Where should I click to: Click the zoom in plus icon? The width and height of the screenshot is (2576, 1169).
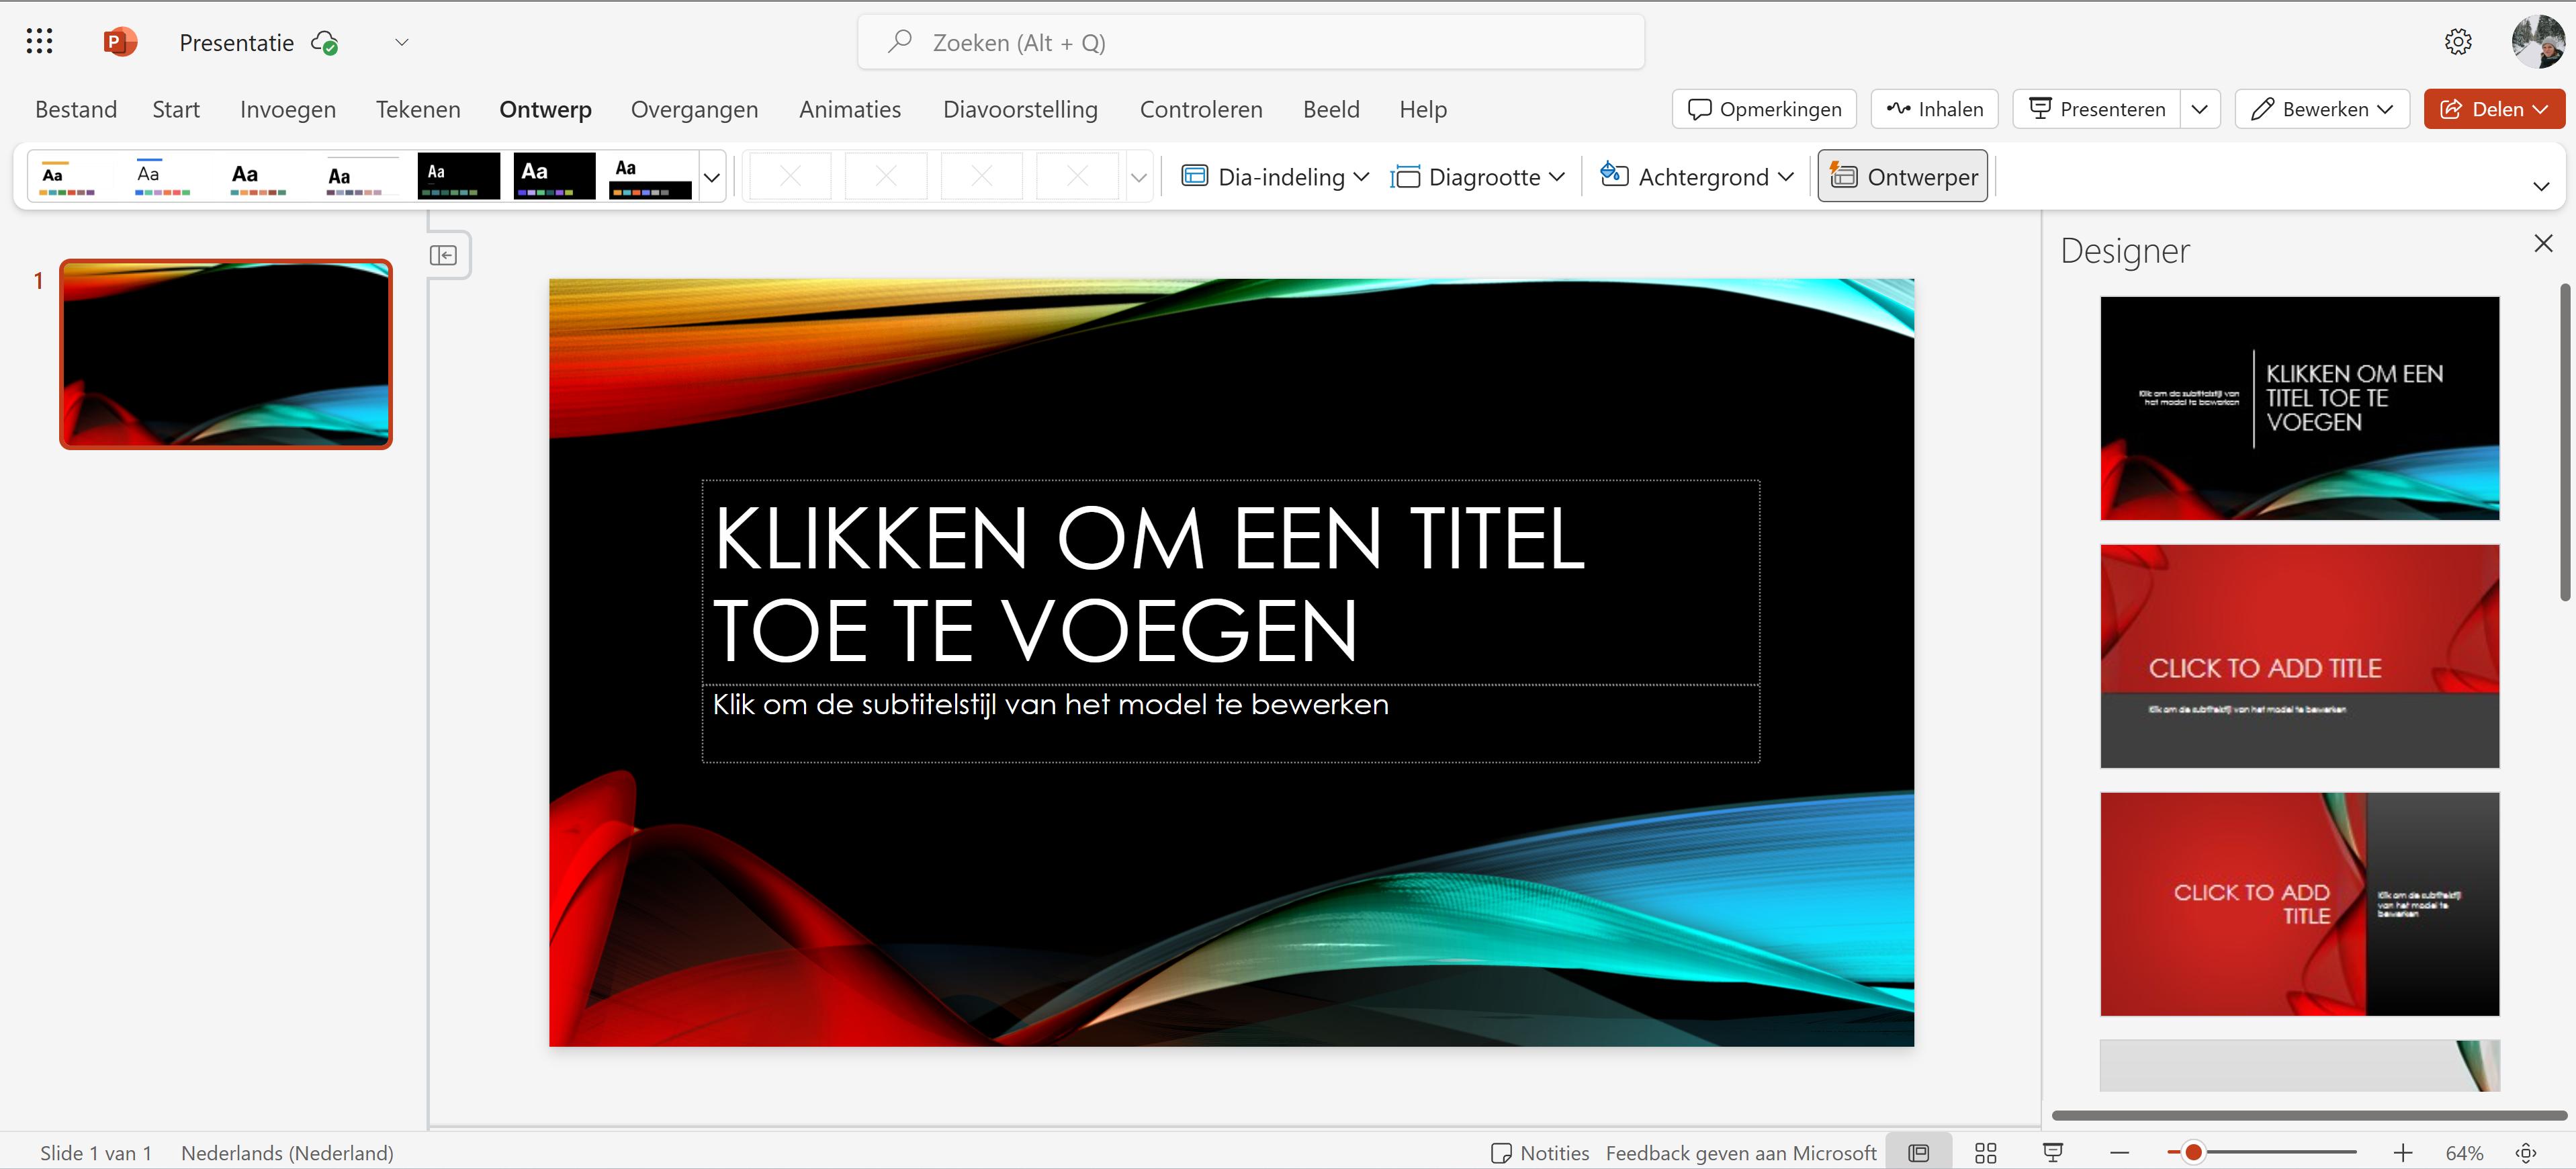coord(2403,1152)
